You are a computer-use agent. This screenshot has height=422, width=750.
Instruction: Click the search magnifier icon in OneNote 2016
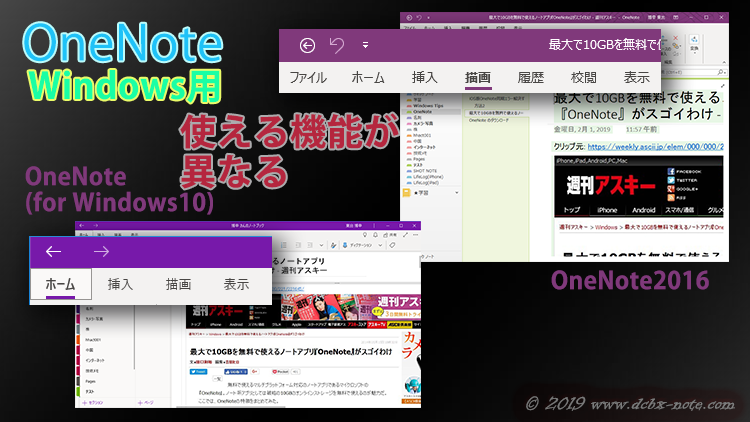tap(720, 72)
